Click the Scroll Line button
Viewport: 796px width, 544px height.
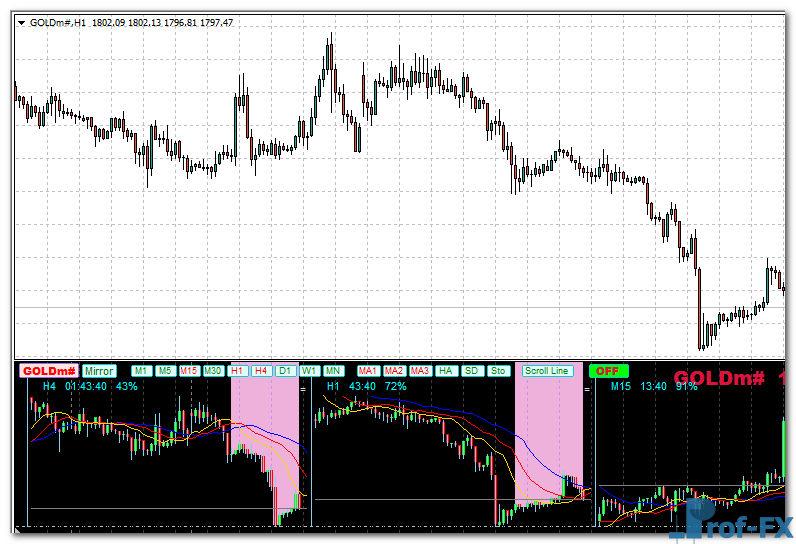[x=547, y=371]
